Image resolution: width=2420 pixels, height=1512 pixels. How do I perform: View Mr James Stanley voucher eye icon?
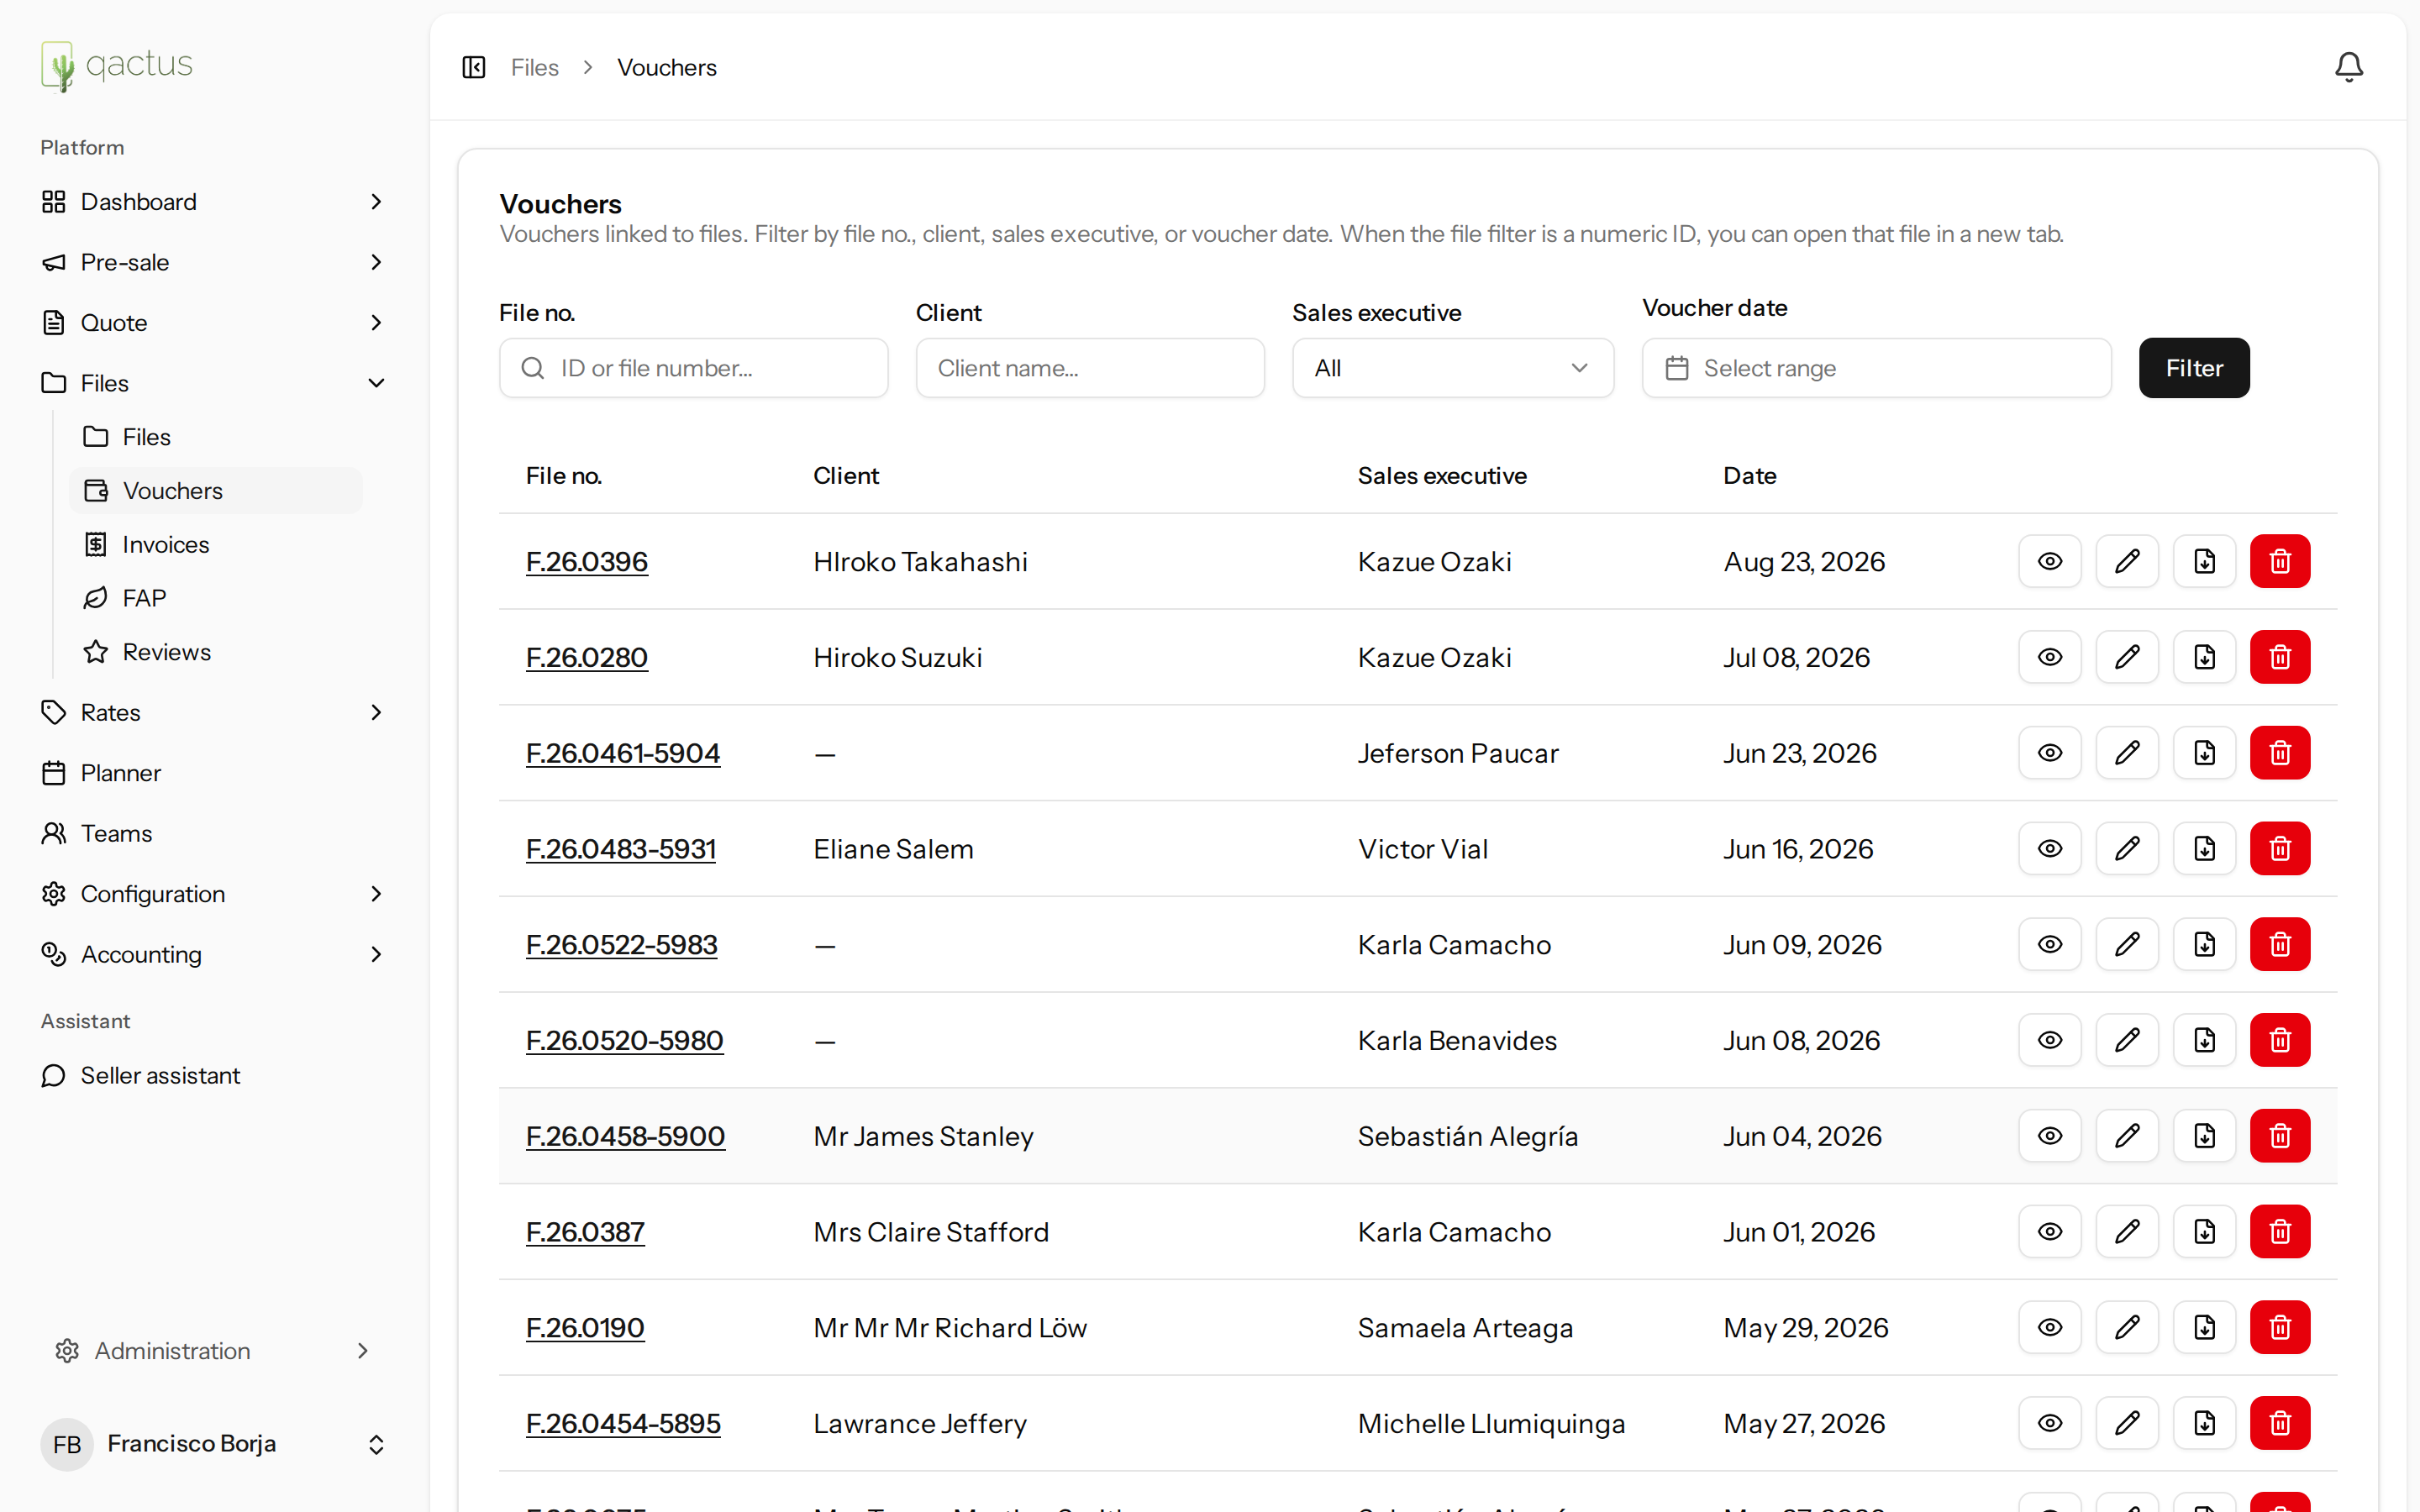tap(2050, 1136)
